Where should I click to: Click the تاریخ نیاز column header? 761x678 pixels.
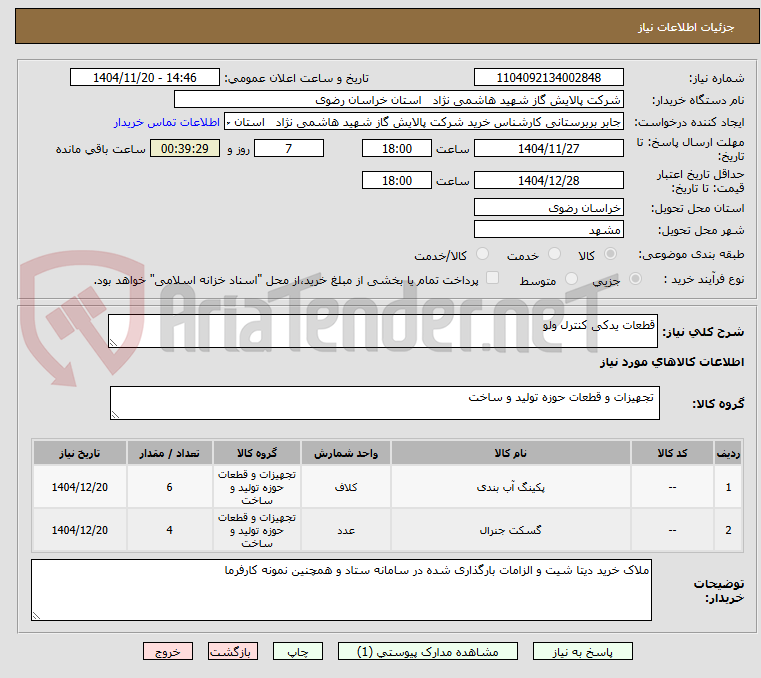coord(80,453)
